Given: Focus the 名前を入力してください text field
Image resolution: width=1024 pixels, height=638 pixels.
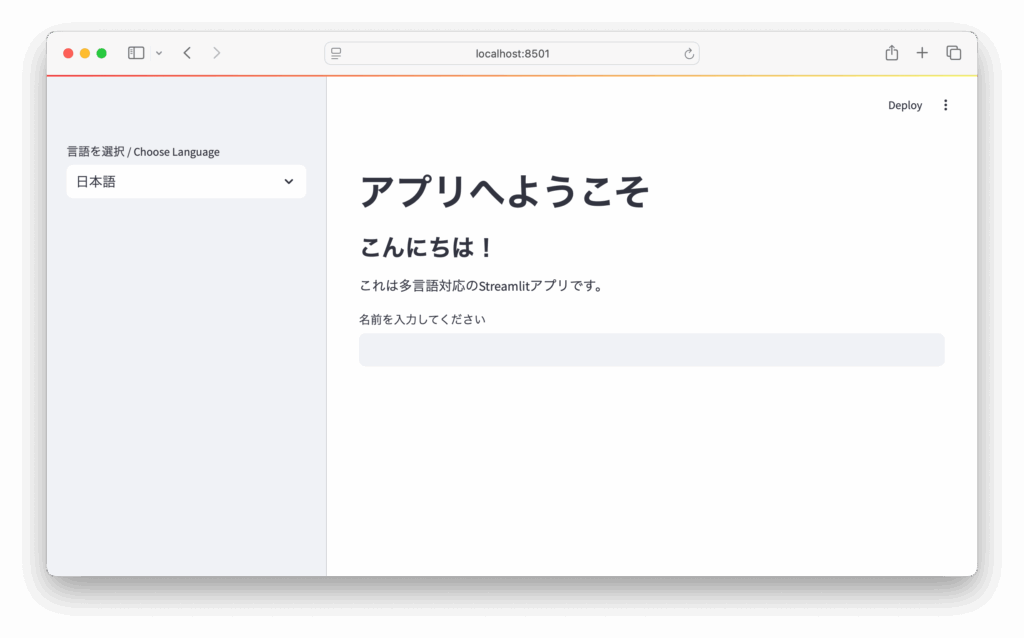Looking at the screenshot, I should click(x=651, y=350).
